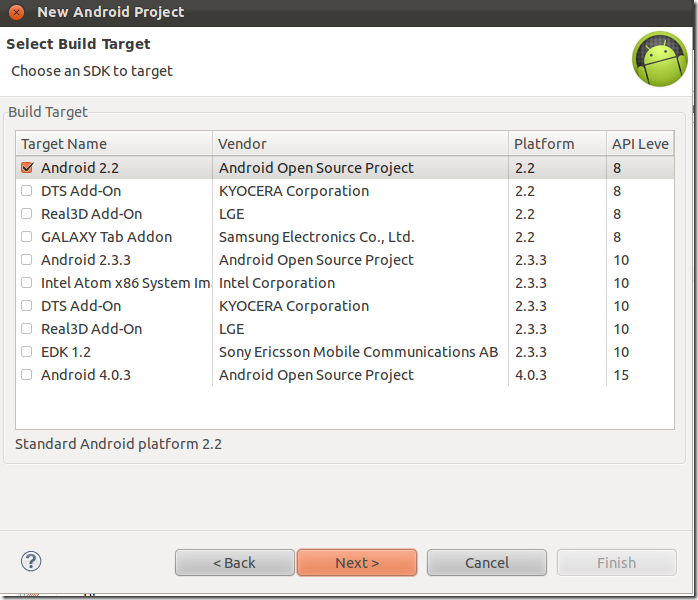
Task: Click the Android Open Source Project cell for 2.2
Action: [x=317, y=168]
